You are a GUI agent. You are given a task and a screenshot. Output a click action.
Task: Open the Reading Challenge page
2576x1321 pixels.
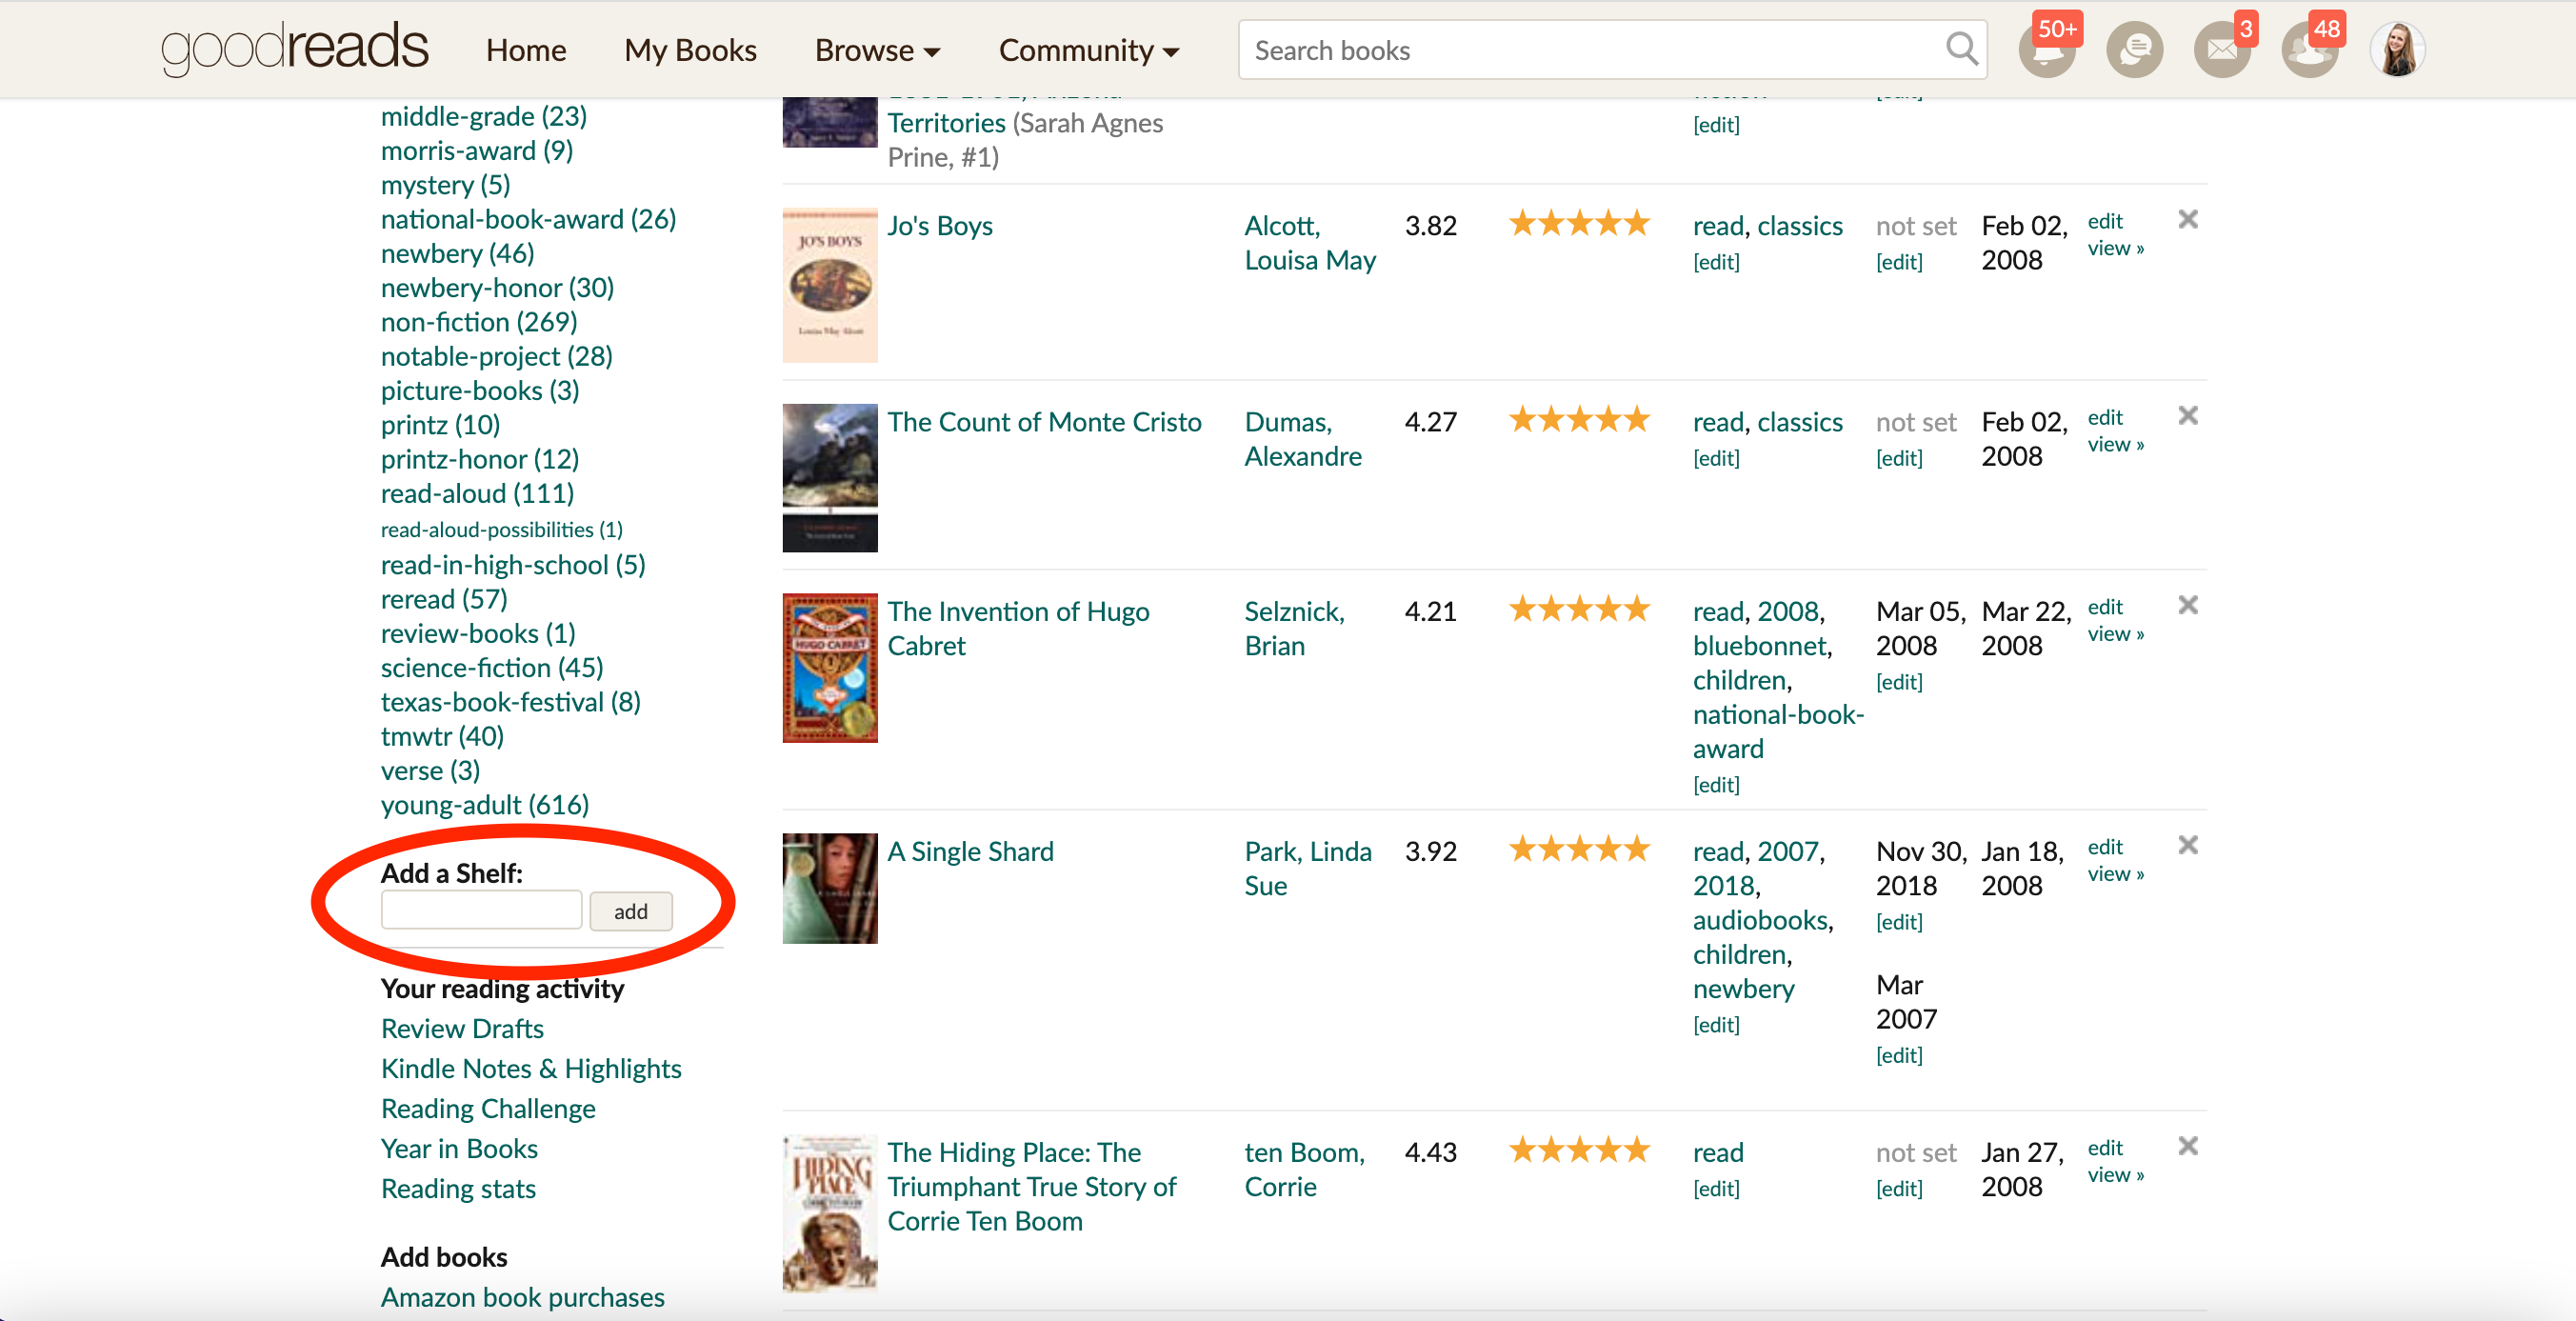click(x=488, y=1108)
